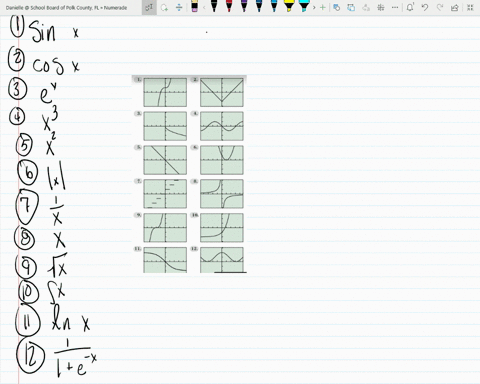The image size is (480, 384).
Task: Undo the last stroke
Action: point(425,7)
